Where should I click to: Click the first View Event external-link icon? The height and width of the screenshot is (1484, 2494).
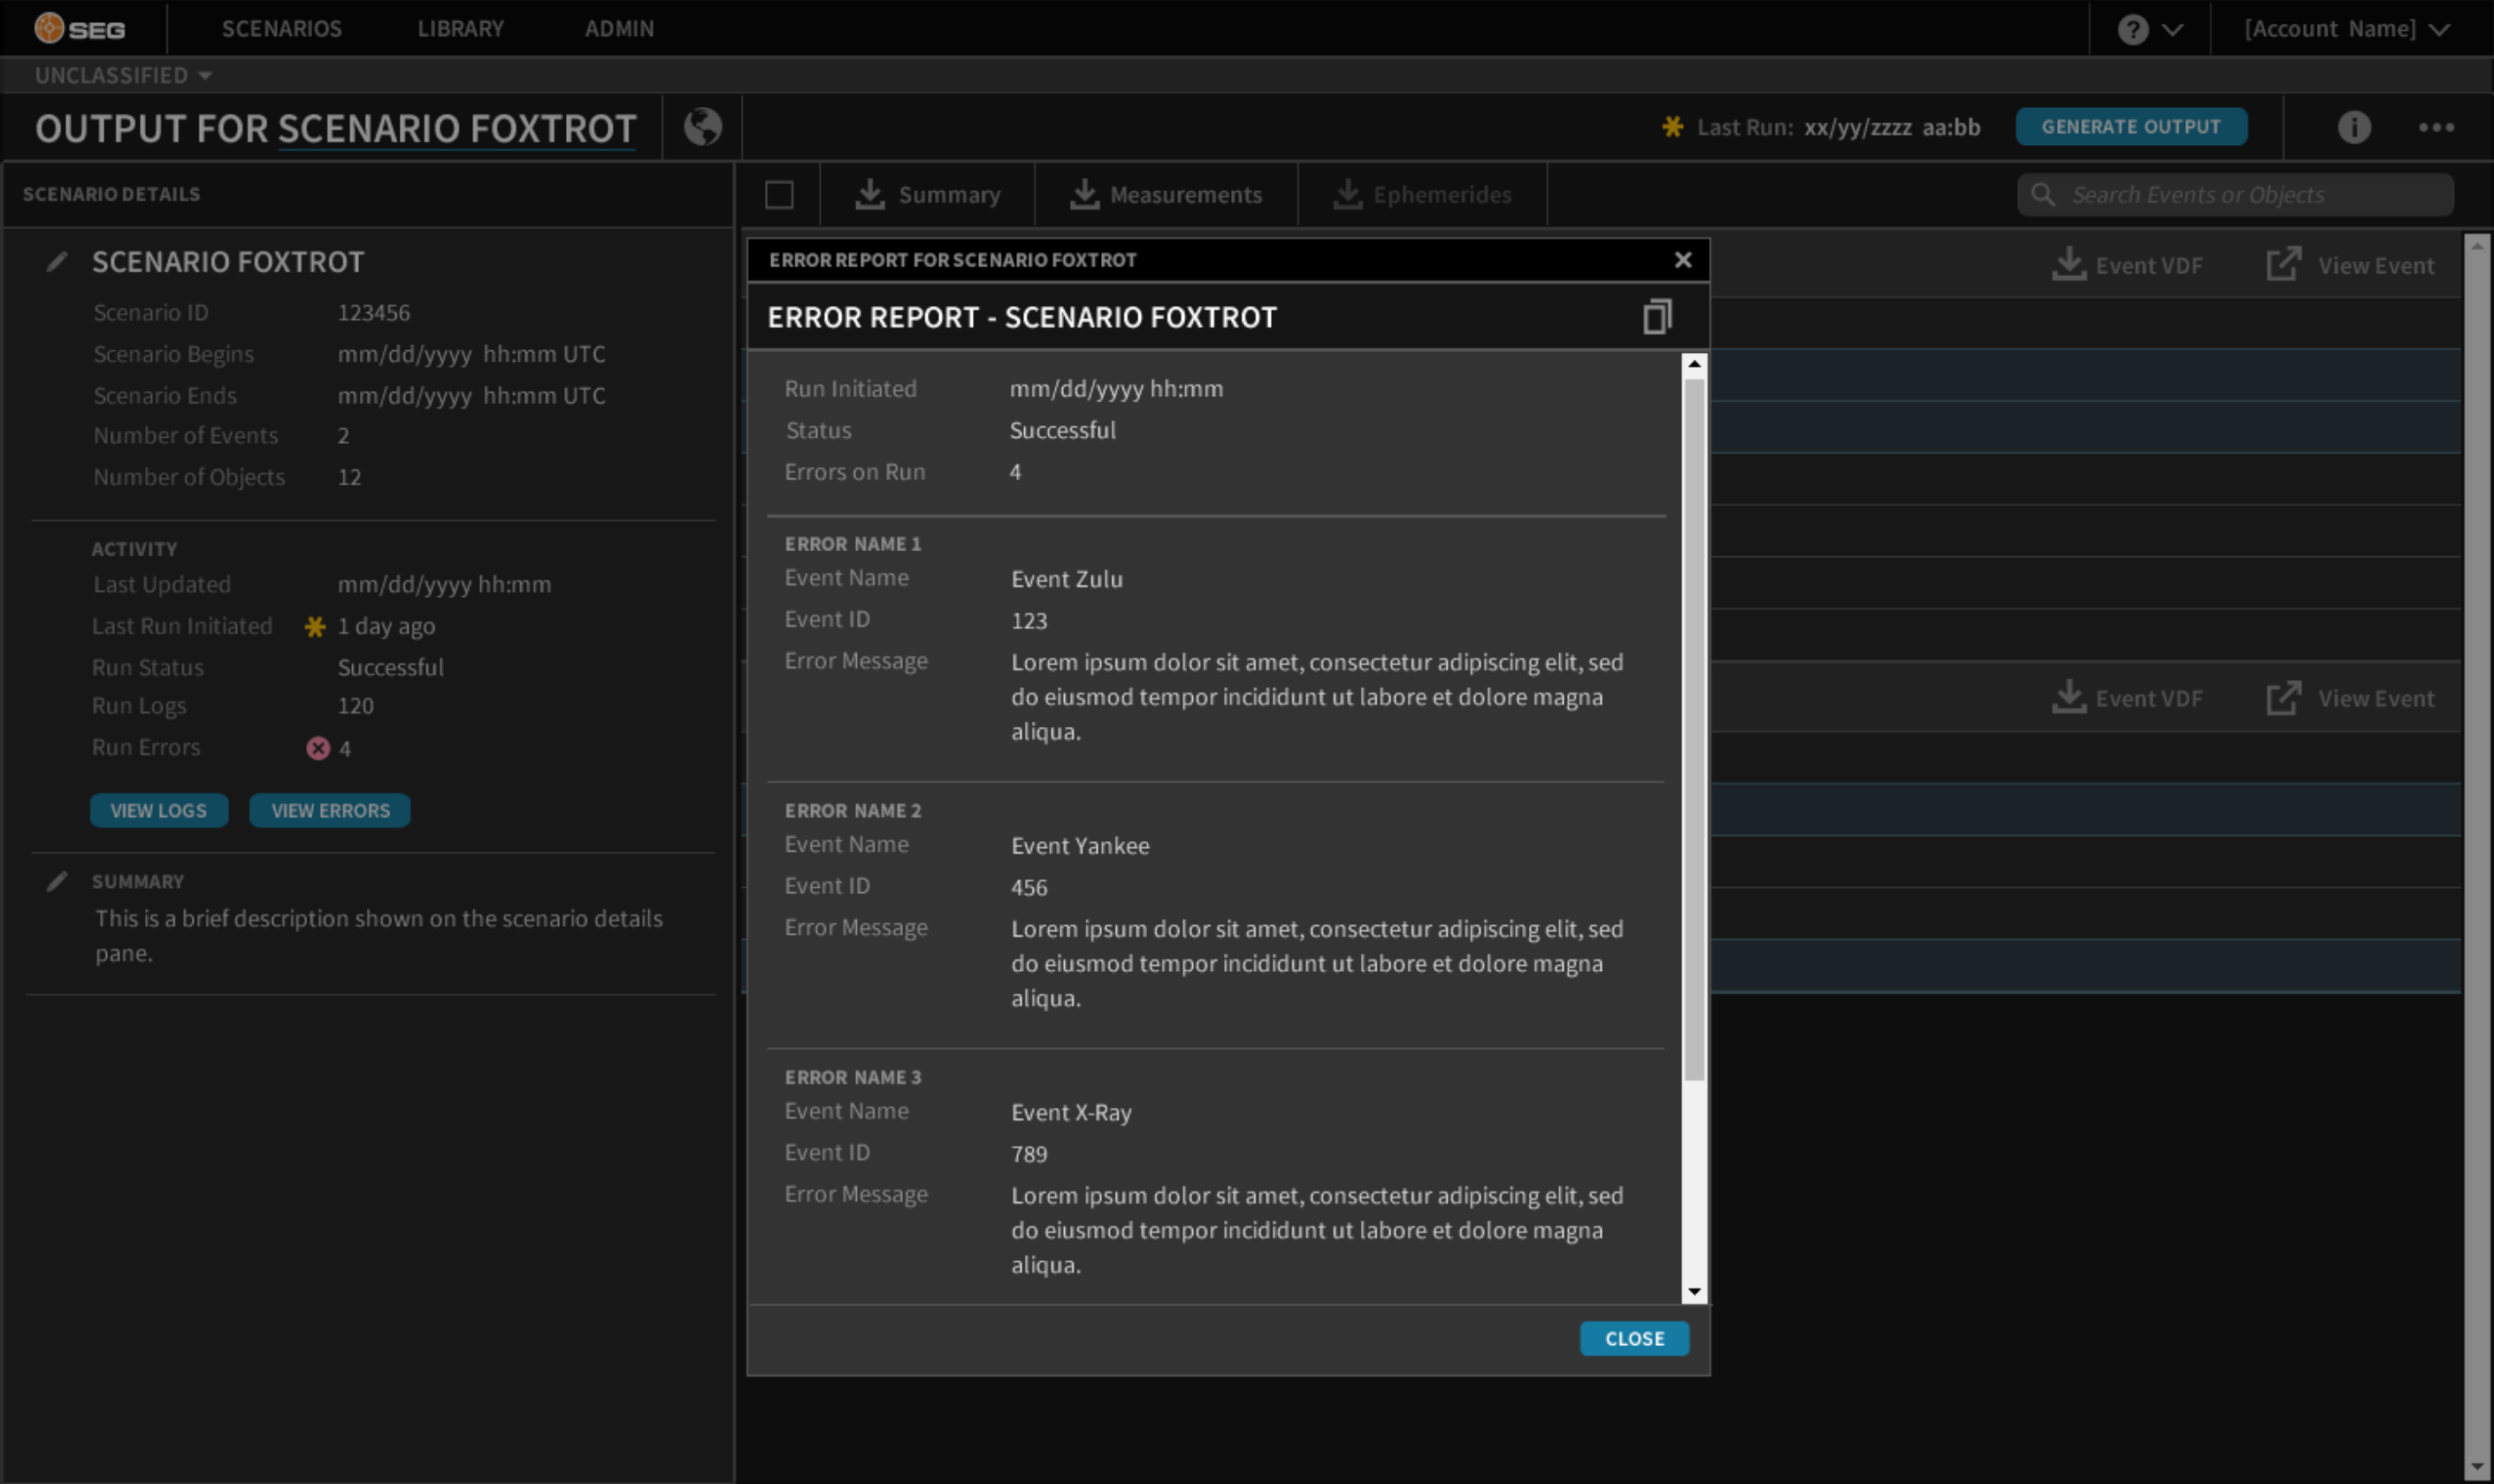[x=2283, y=265]
